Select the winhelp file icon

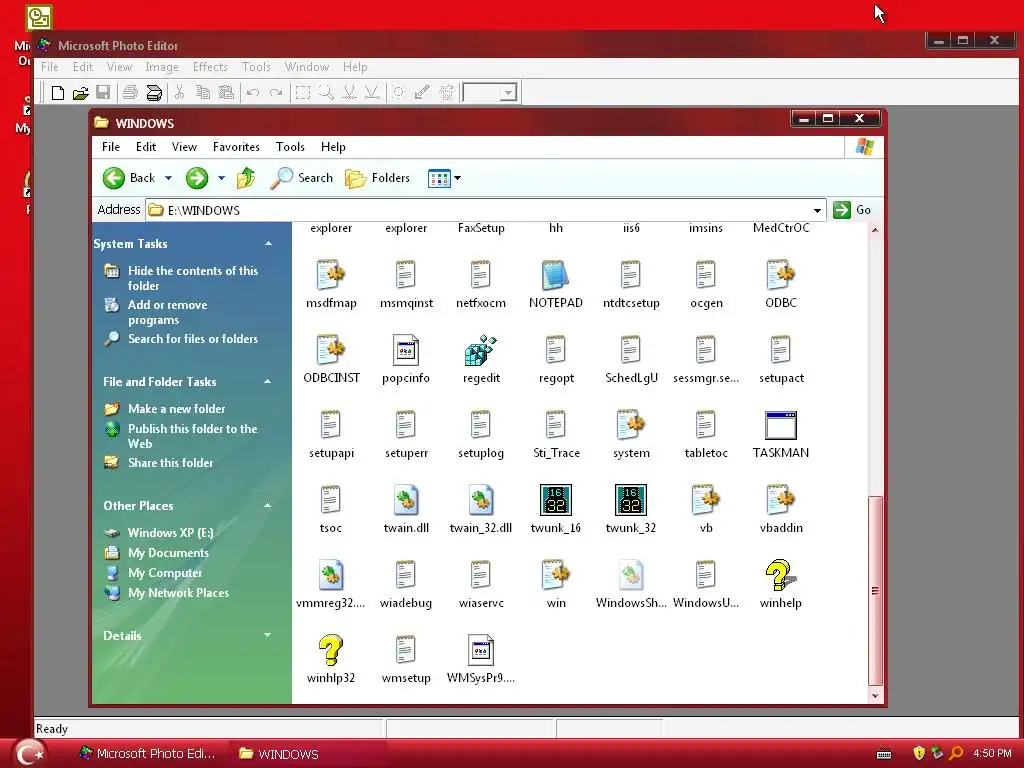pos(780,575)
